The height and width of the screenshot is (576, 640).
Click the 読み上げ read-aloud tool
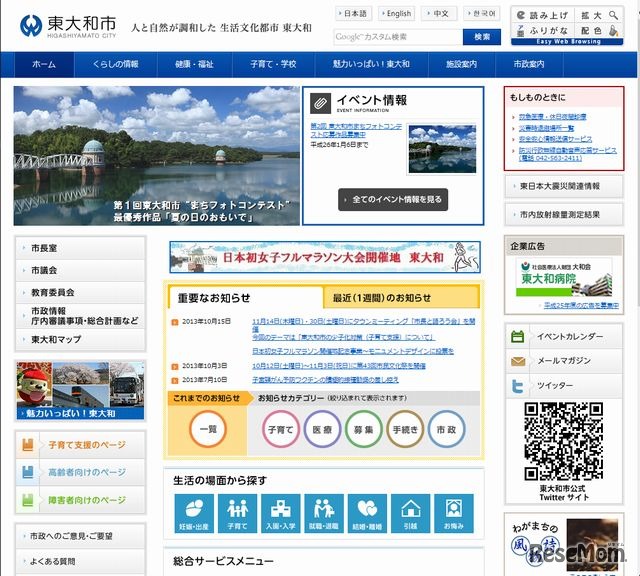click(x=543, y=15)
